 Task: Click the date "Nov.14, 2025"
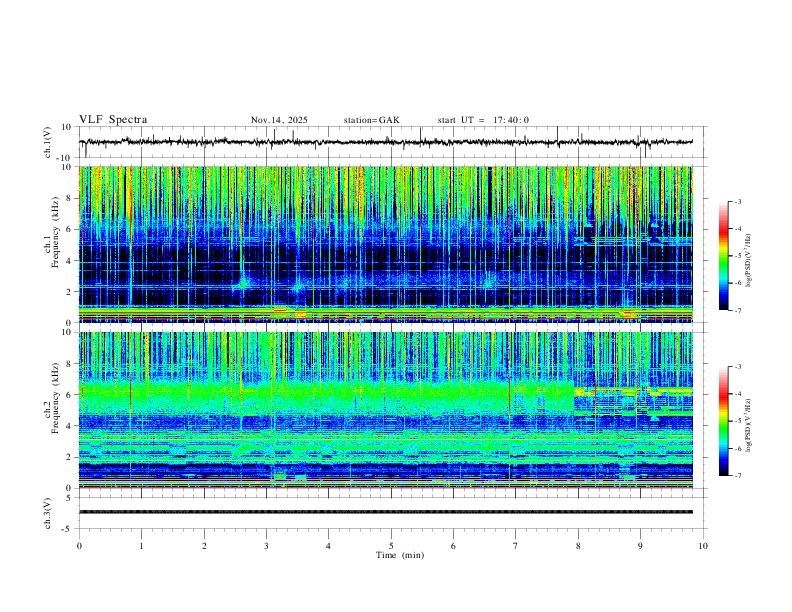tap(279, 120)
